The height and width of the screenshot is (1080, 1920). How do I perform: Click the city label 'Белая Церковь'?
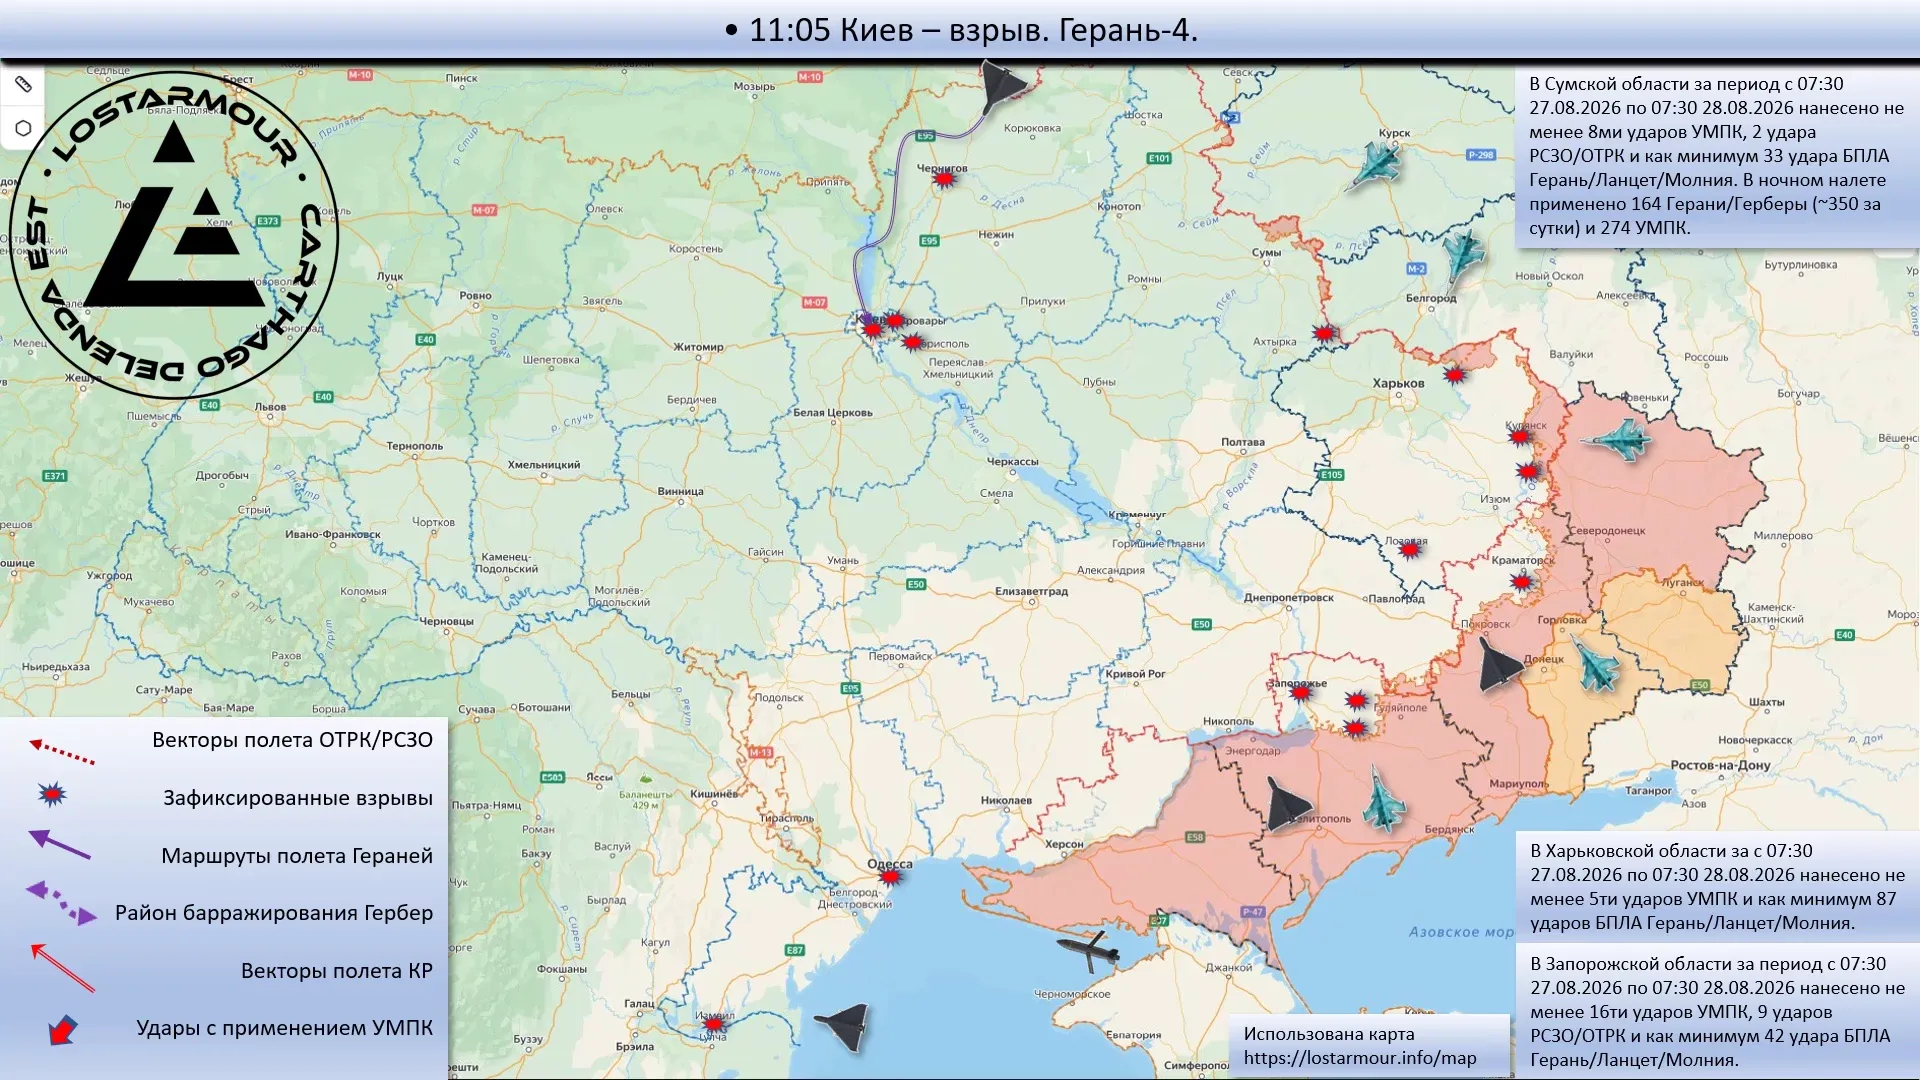[x=832, y=413]
